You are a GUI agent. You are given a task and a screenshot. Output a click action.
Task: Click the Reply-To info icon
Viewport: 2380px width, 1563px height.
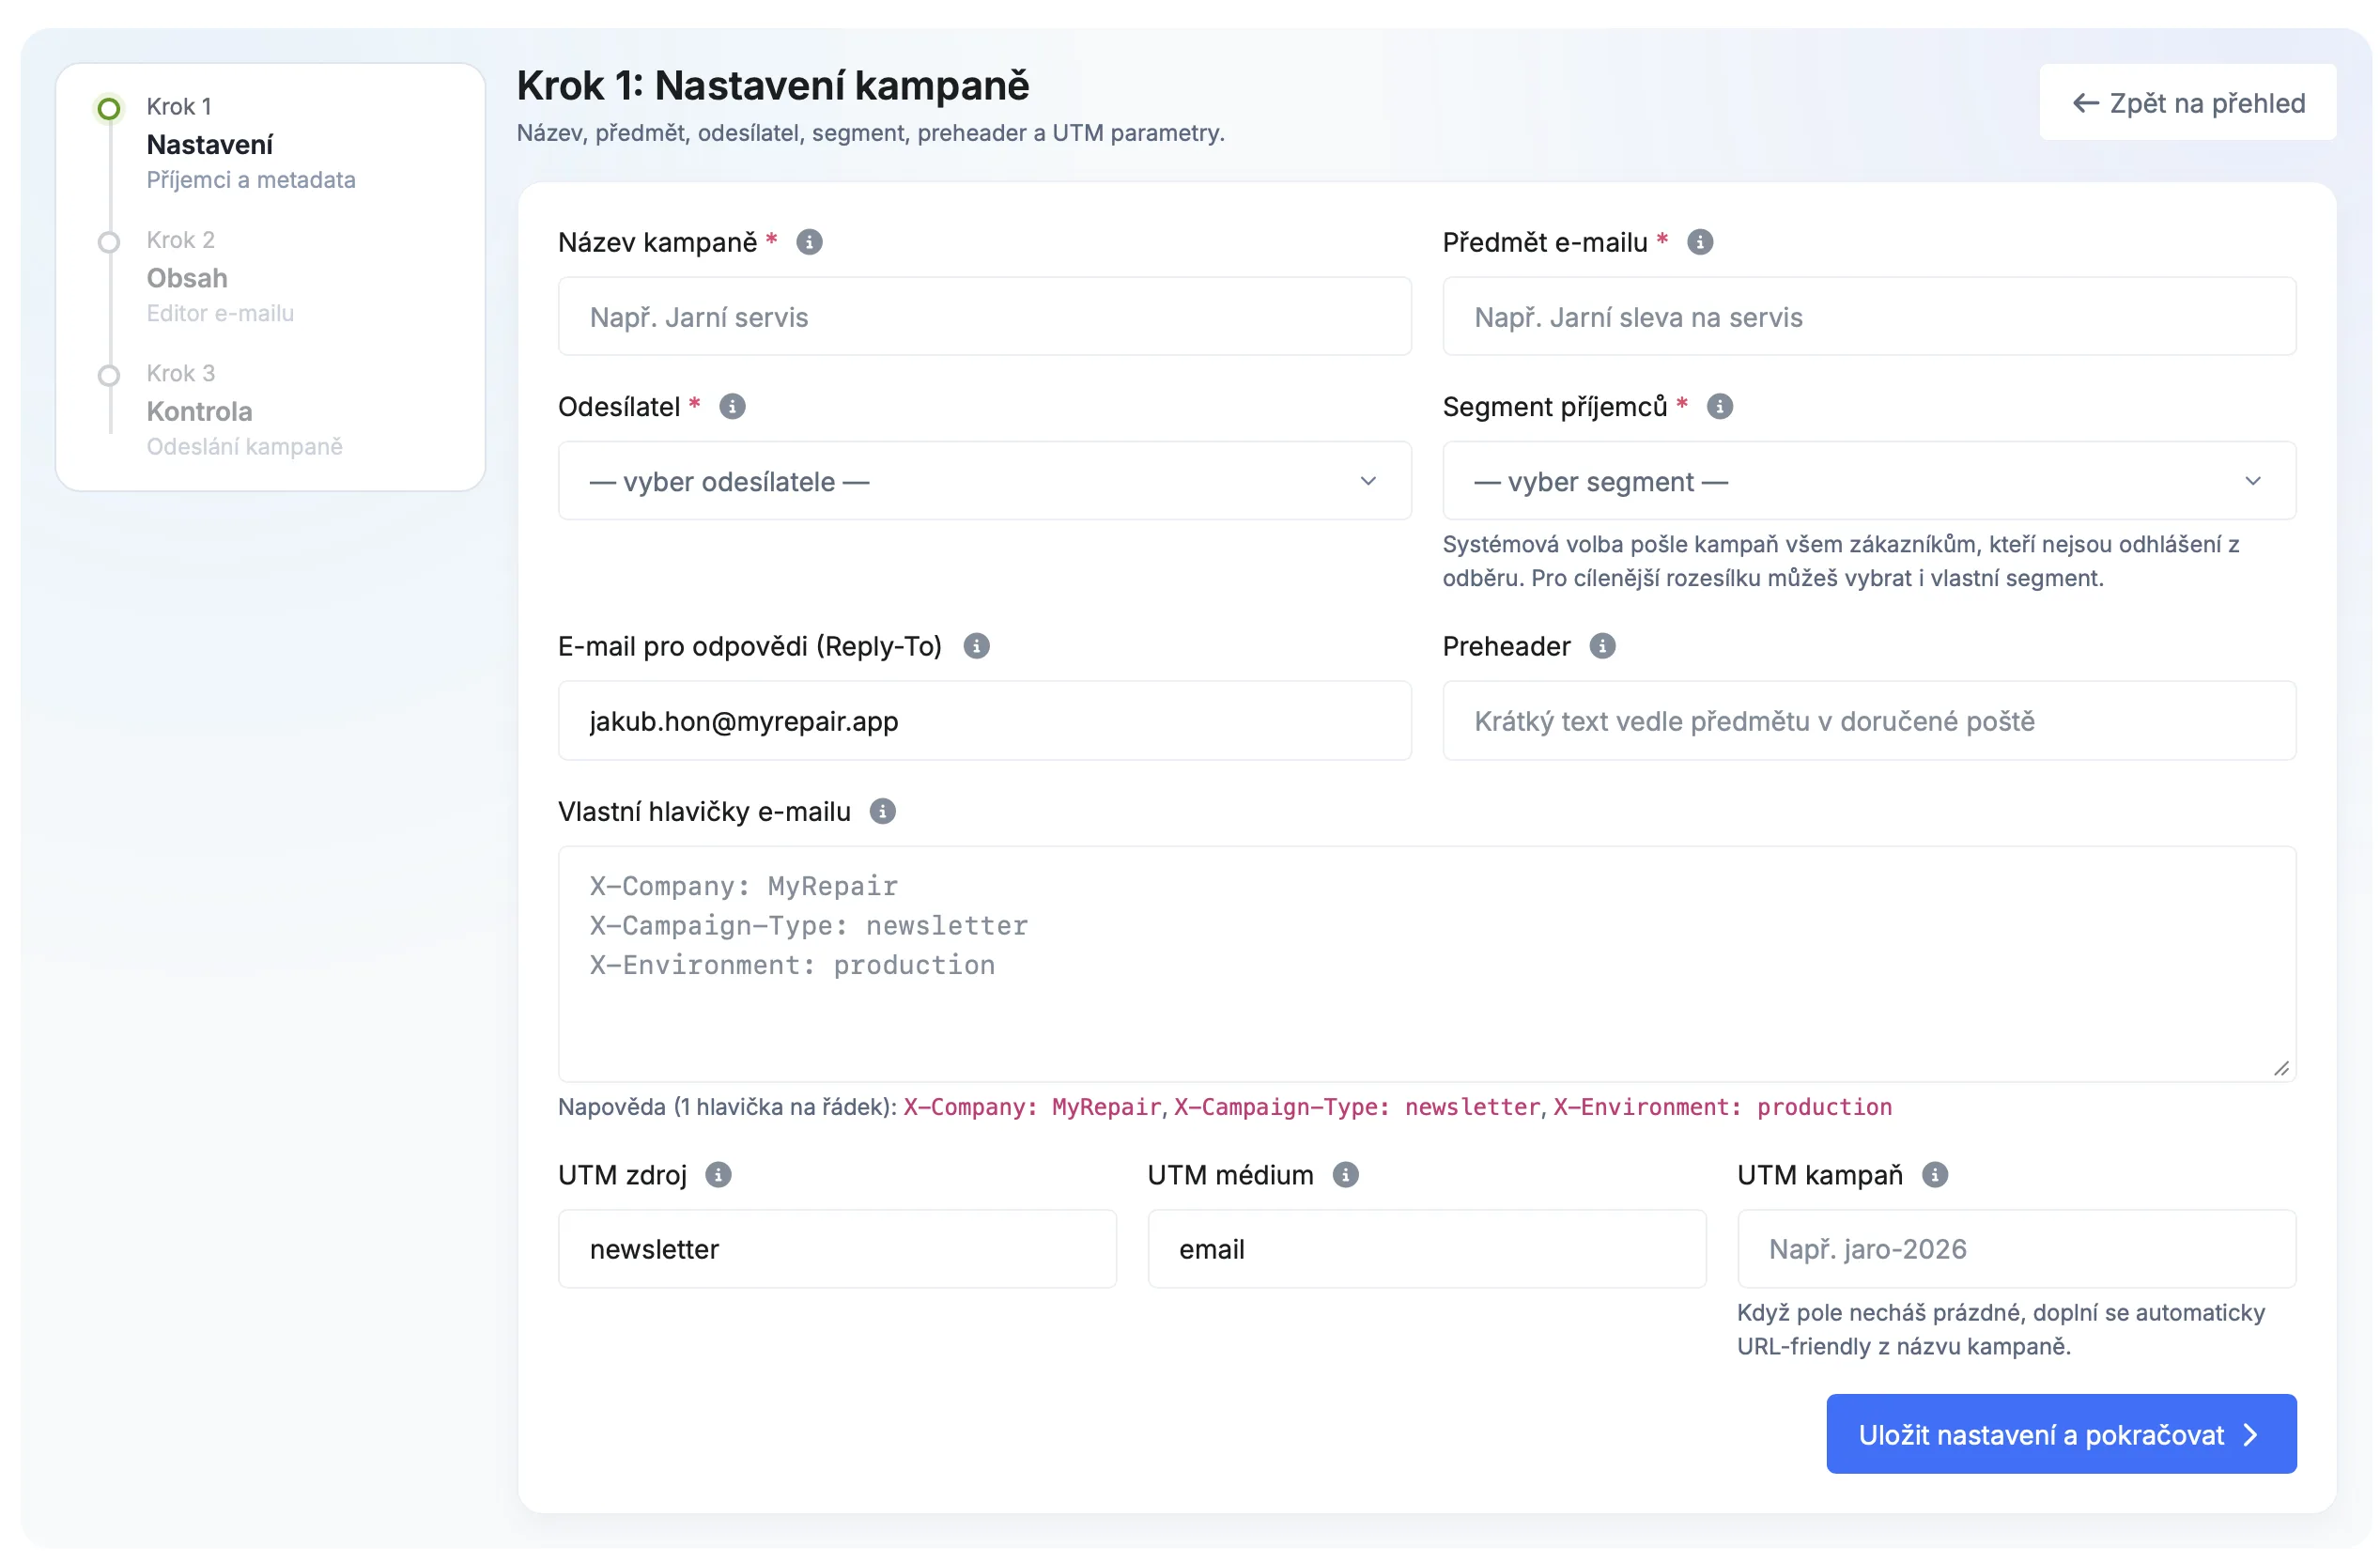976,646
